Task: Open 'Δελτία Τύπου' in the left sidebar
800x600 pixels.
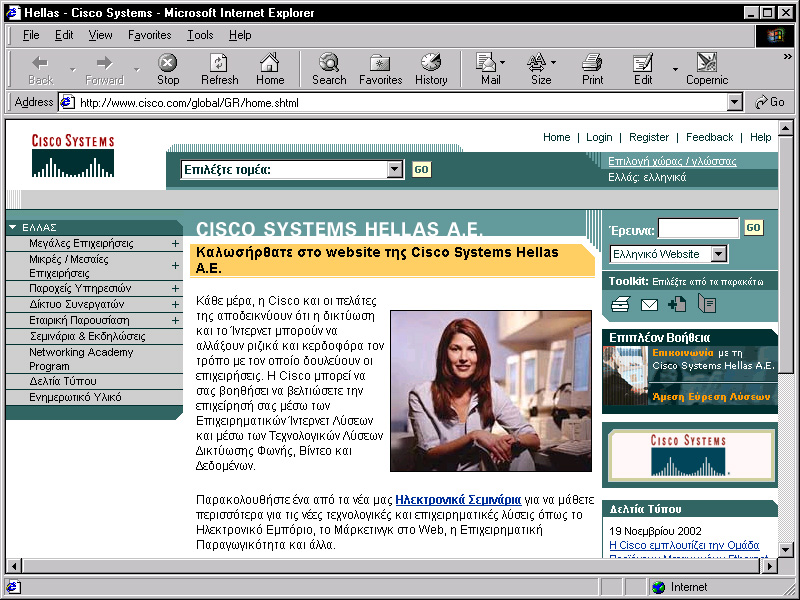Action: pyautogui.click(x=63, y=381)
